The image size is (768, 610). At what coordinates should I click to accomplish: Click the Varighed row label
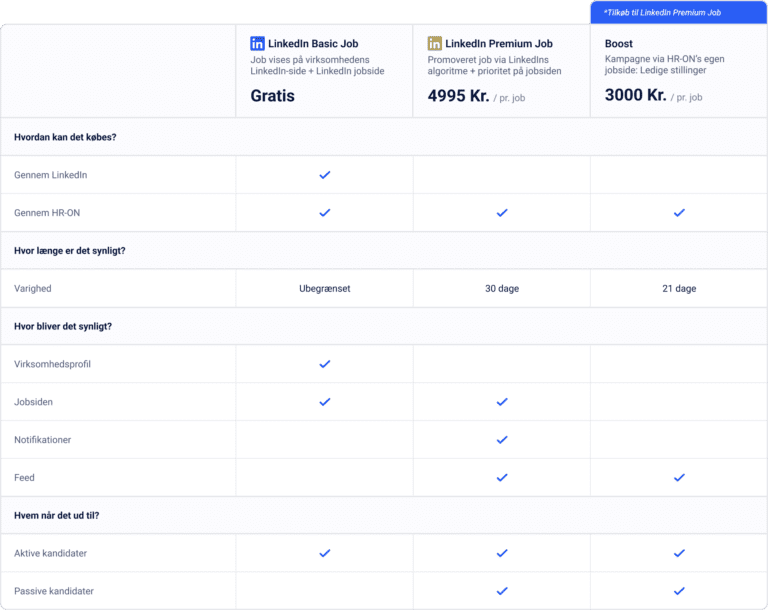coord(32,289)
